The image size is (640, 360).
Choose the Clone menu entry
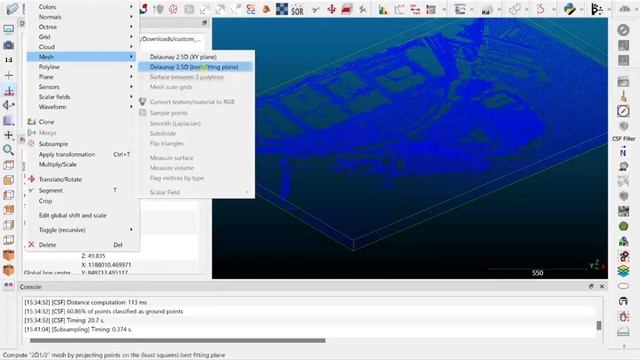[x=46, y=122]
